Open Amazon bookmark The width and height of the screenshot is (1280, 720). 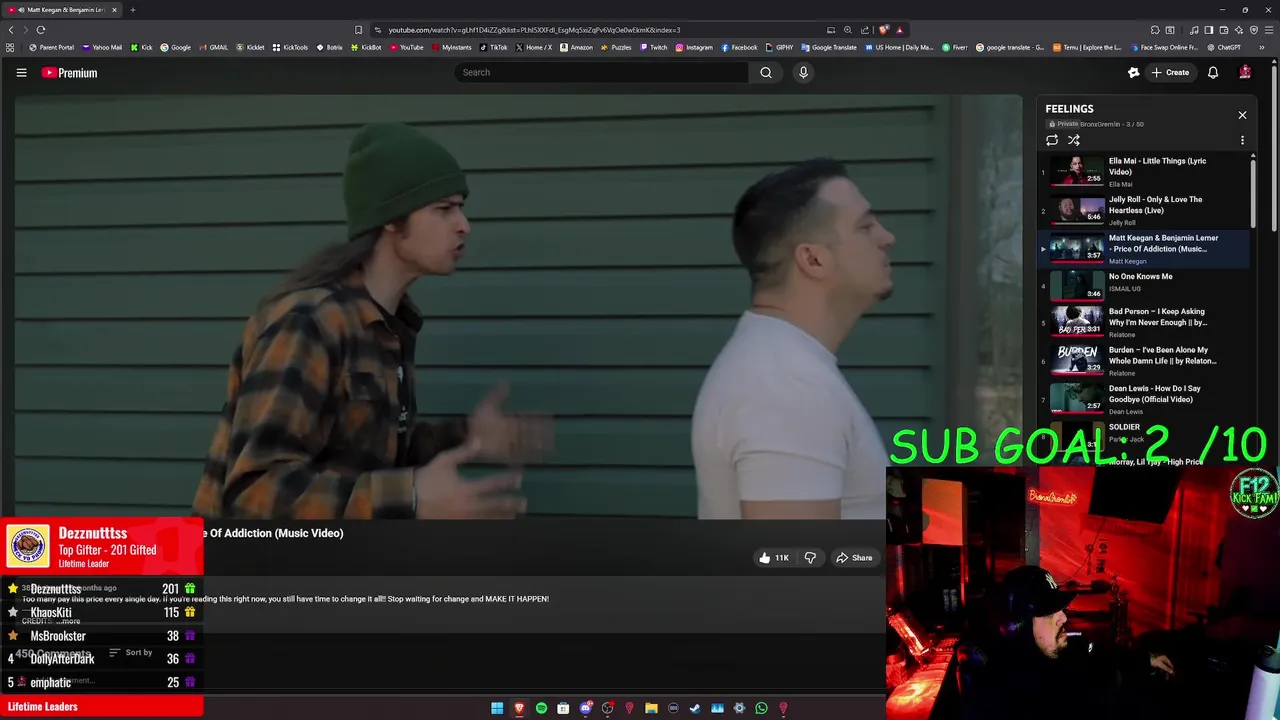[576, 47]
